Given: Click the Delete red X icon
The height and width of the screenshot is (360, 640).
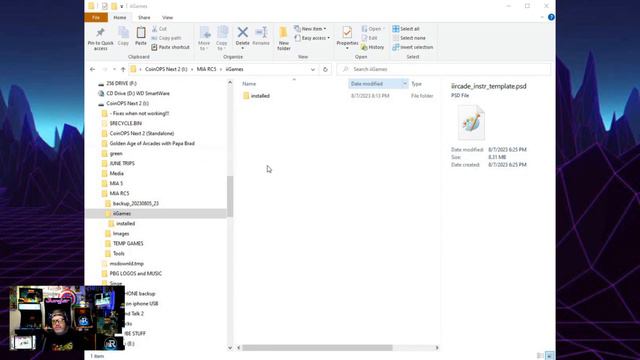Looking at the screenshot, I should 242,32.
